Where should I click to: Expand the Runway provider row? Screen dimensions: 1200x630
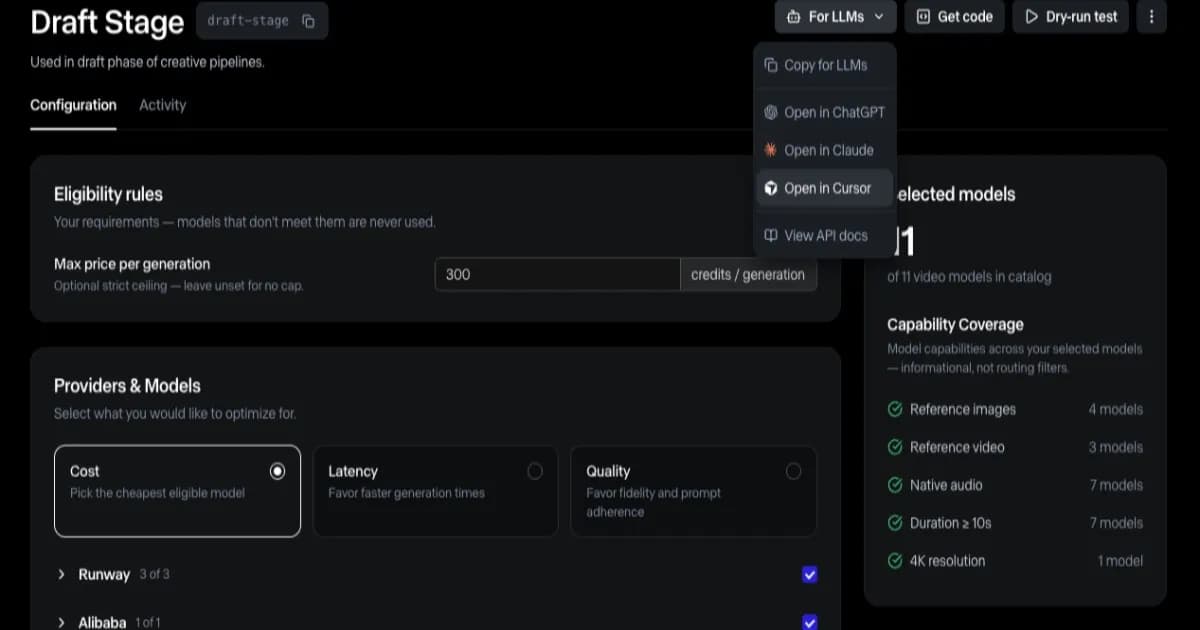[x=61, y=574]
